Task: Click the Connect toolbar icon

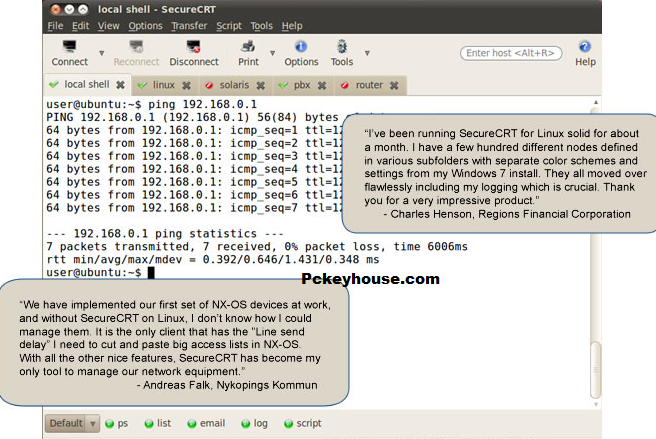Action: (69, 53)
